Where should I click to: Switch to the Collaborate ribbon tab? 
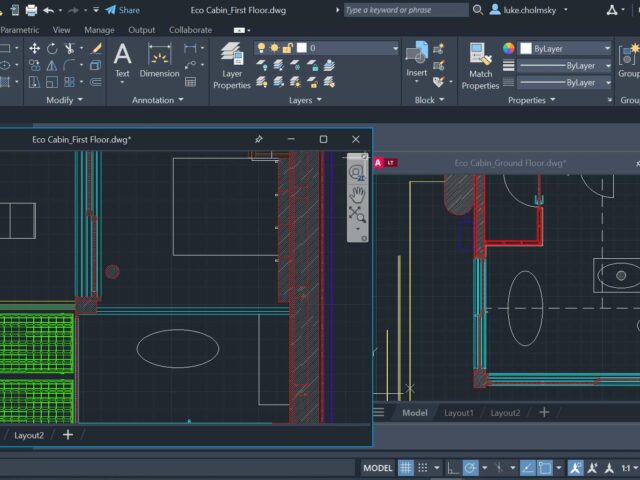[x=190, y=30]
